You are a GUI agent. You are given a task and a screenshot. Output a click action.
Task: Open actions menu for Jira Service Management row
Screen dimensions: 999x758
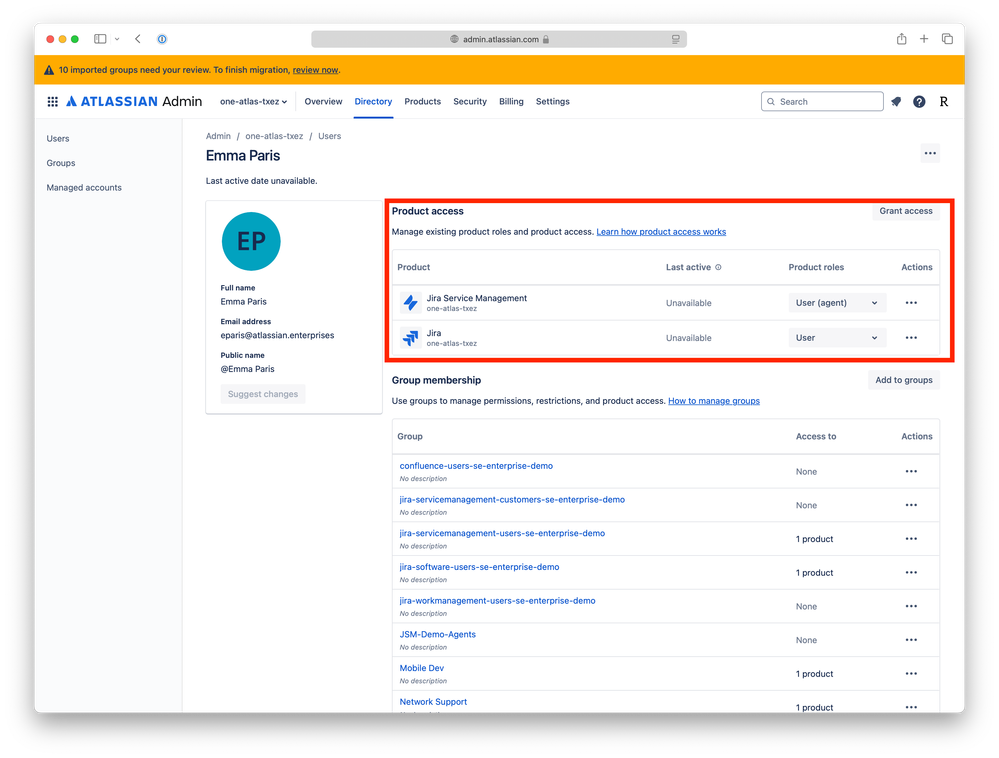click(x=911, y=303)
